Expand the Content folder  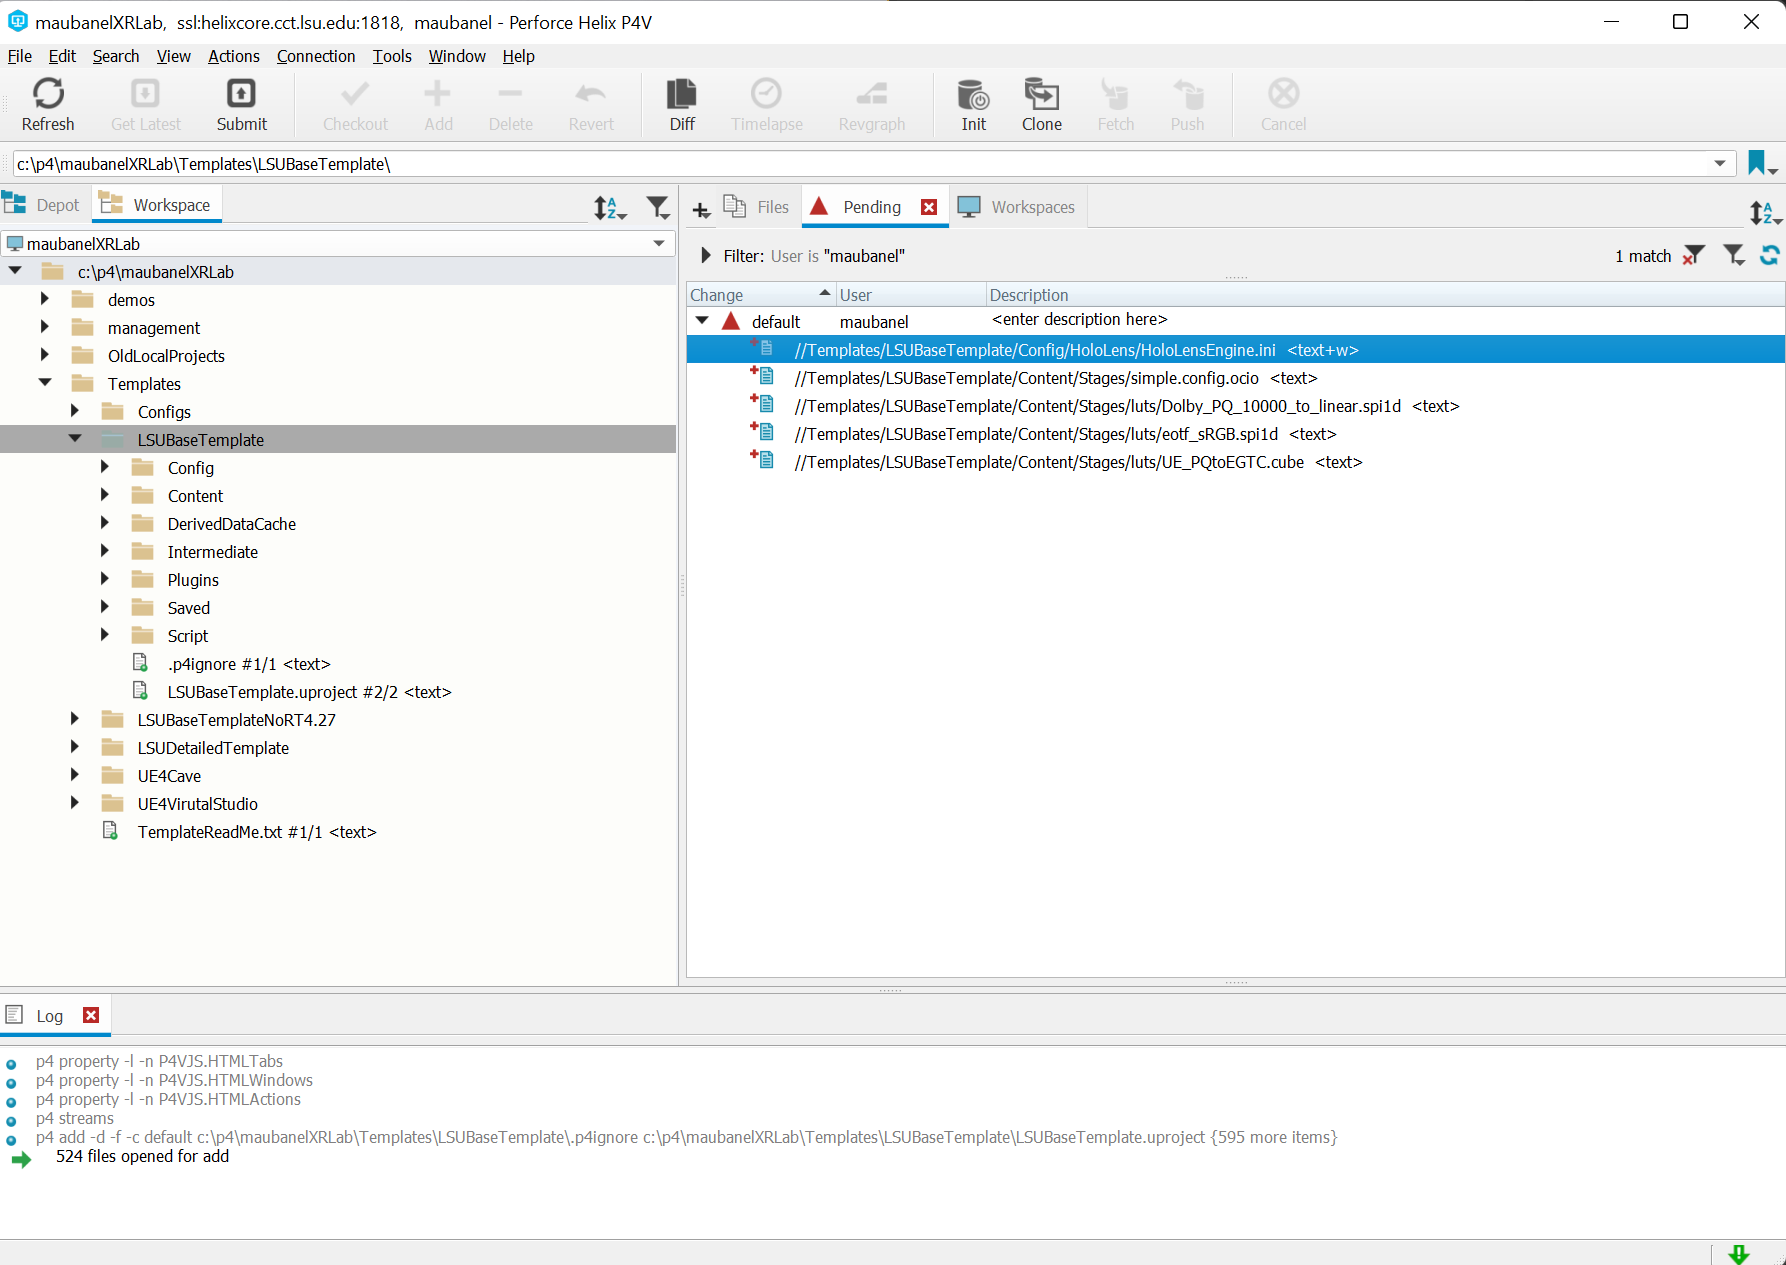tap(104, 495)
